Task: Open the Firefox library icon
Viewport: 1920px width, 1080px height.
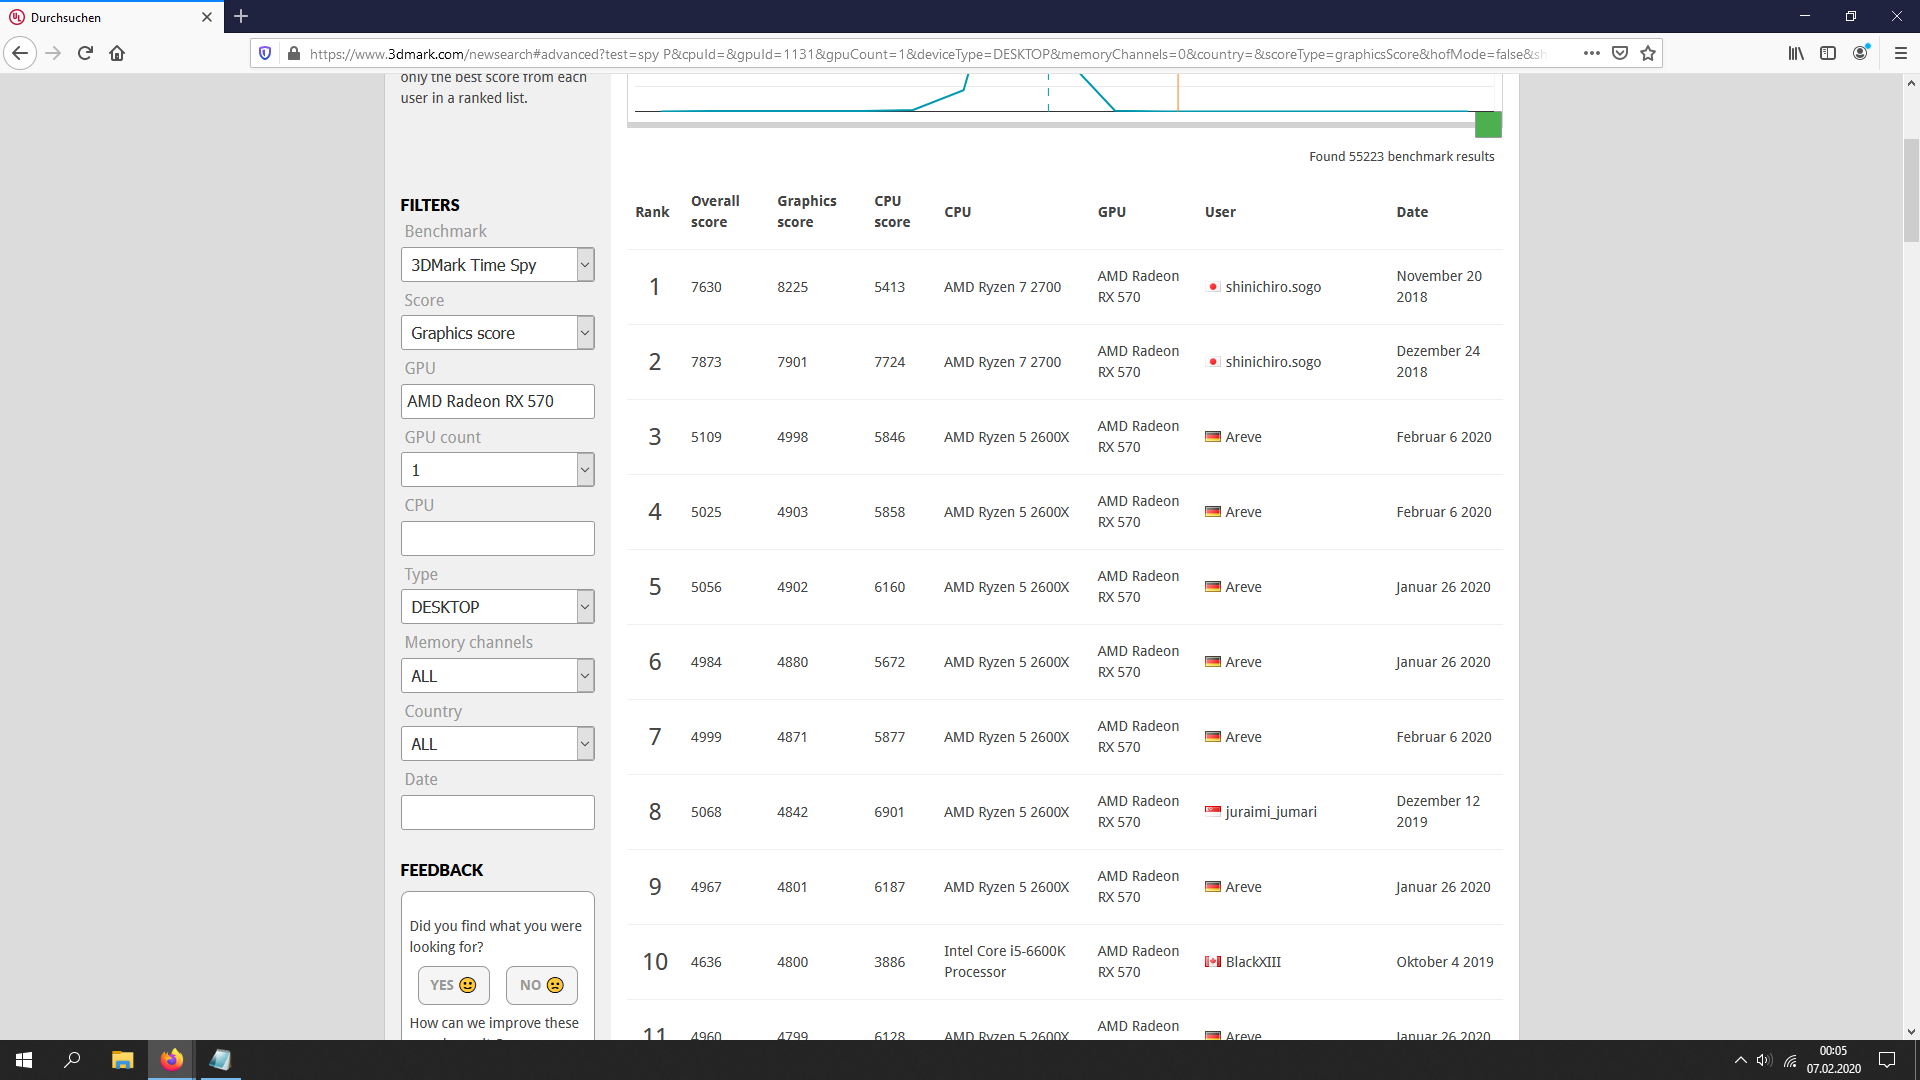Action: [1796, 53]
